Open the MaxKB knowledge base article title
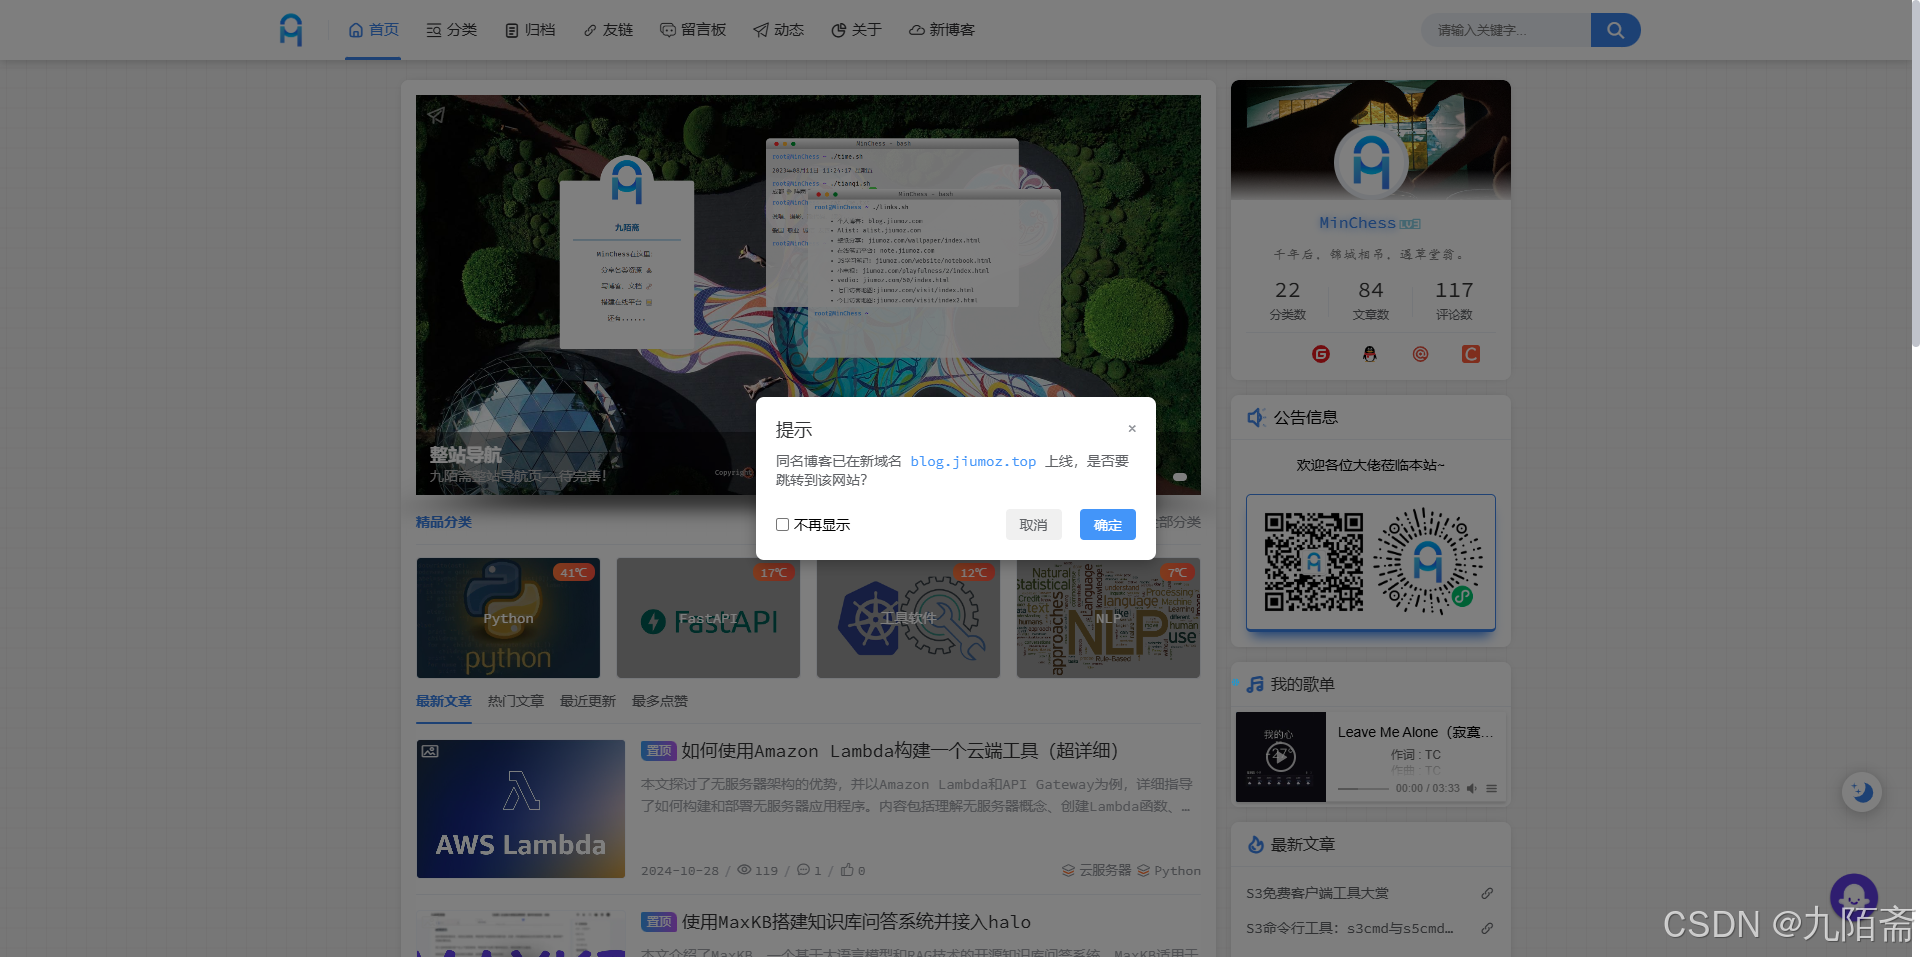The image size is (1920, 957). (856, 922)
